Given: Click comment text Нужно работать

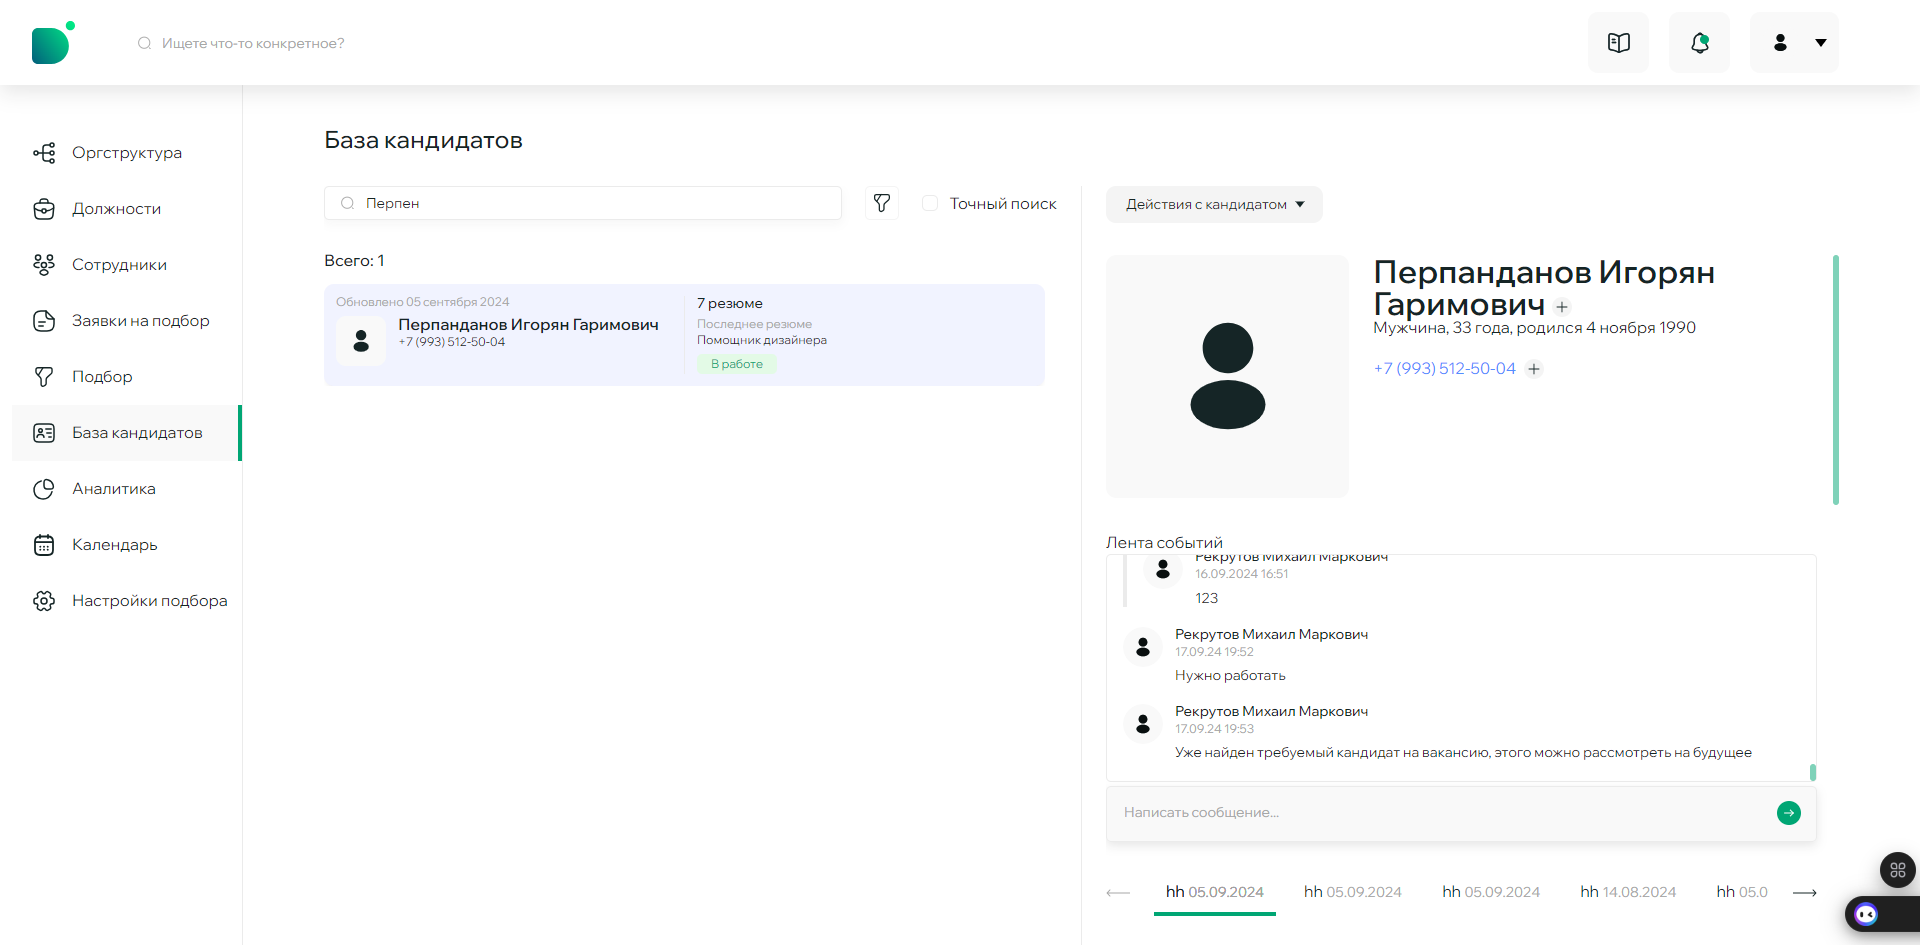Looking at the screenshot, I should coord(1230,676).
